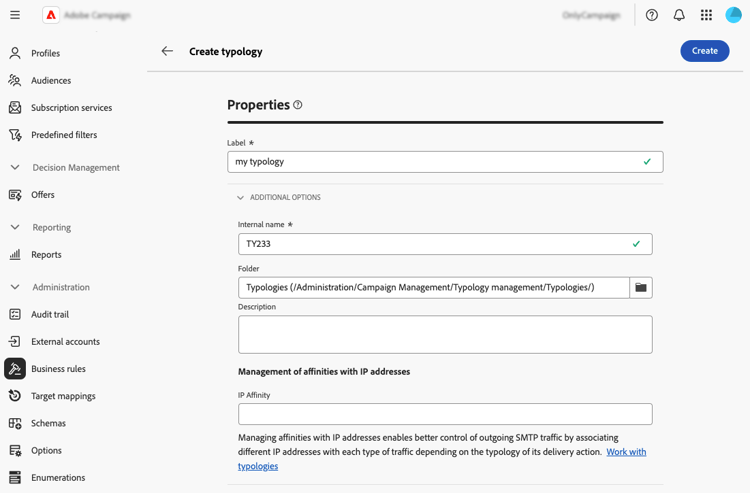Open Target mappings page
Viewport: 750px width, 493px height.
[x=62, y=396]
